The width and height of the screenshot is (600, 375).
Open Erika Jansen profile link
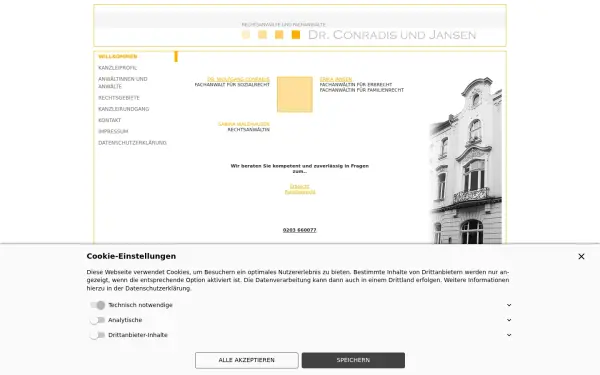click(x=336, y=79)
